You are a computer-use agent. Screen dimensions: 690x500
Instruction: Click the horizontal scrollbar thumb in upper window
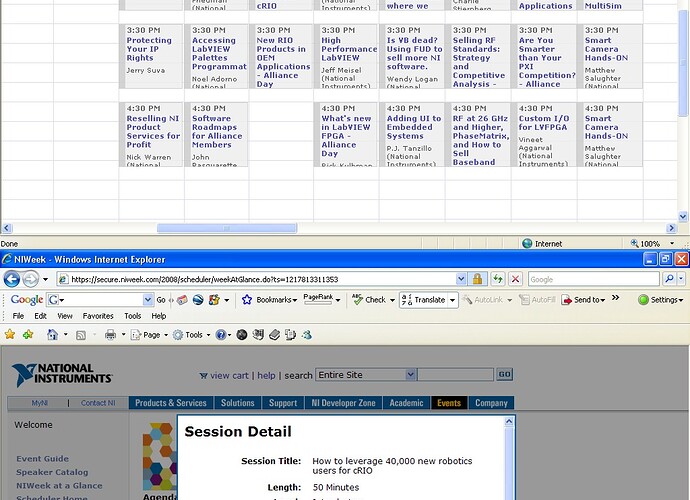tap(227, 228)
